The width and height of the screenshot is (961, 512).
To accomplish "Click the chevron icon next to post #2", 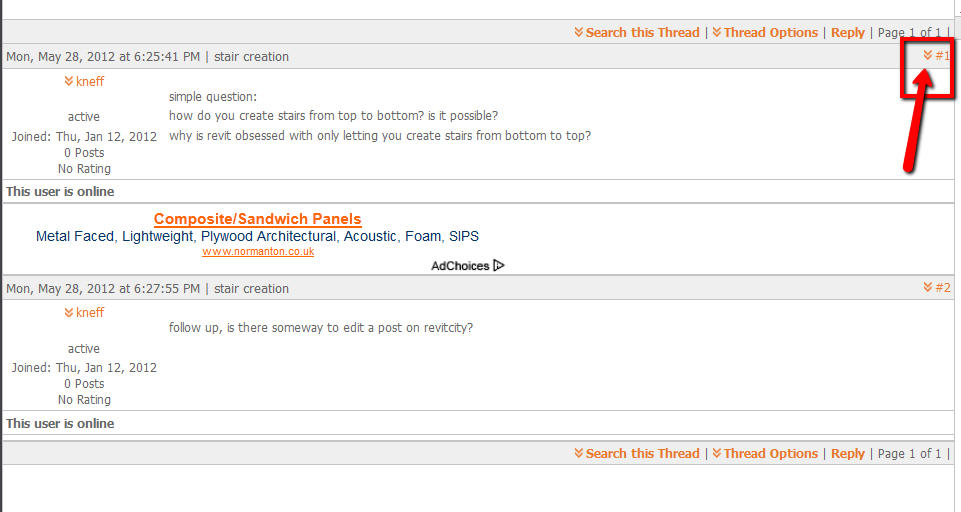I will coord(928,288).
